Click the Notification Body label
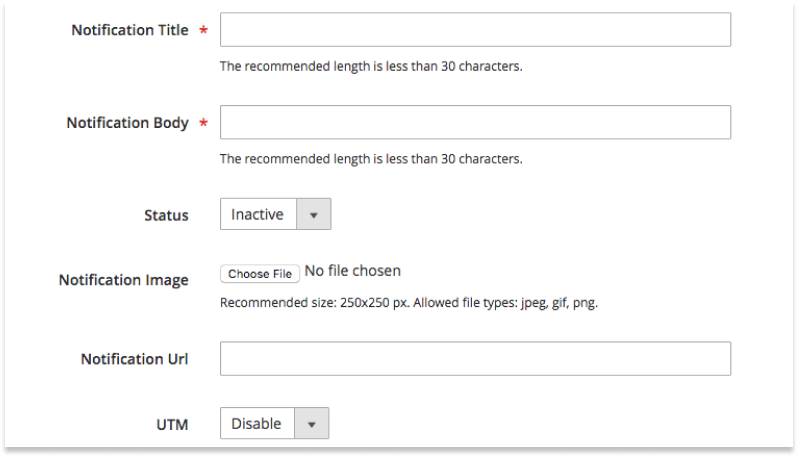The image size is (798, 457). point(127,123)
